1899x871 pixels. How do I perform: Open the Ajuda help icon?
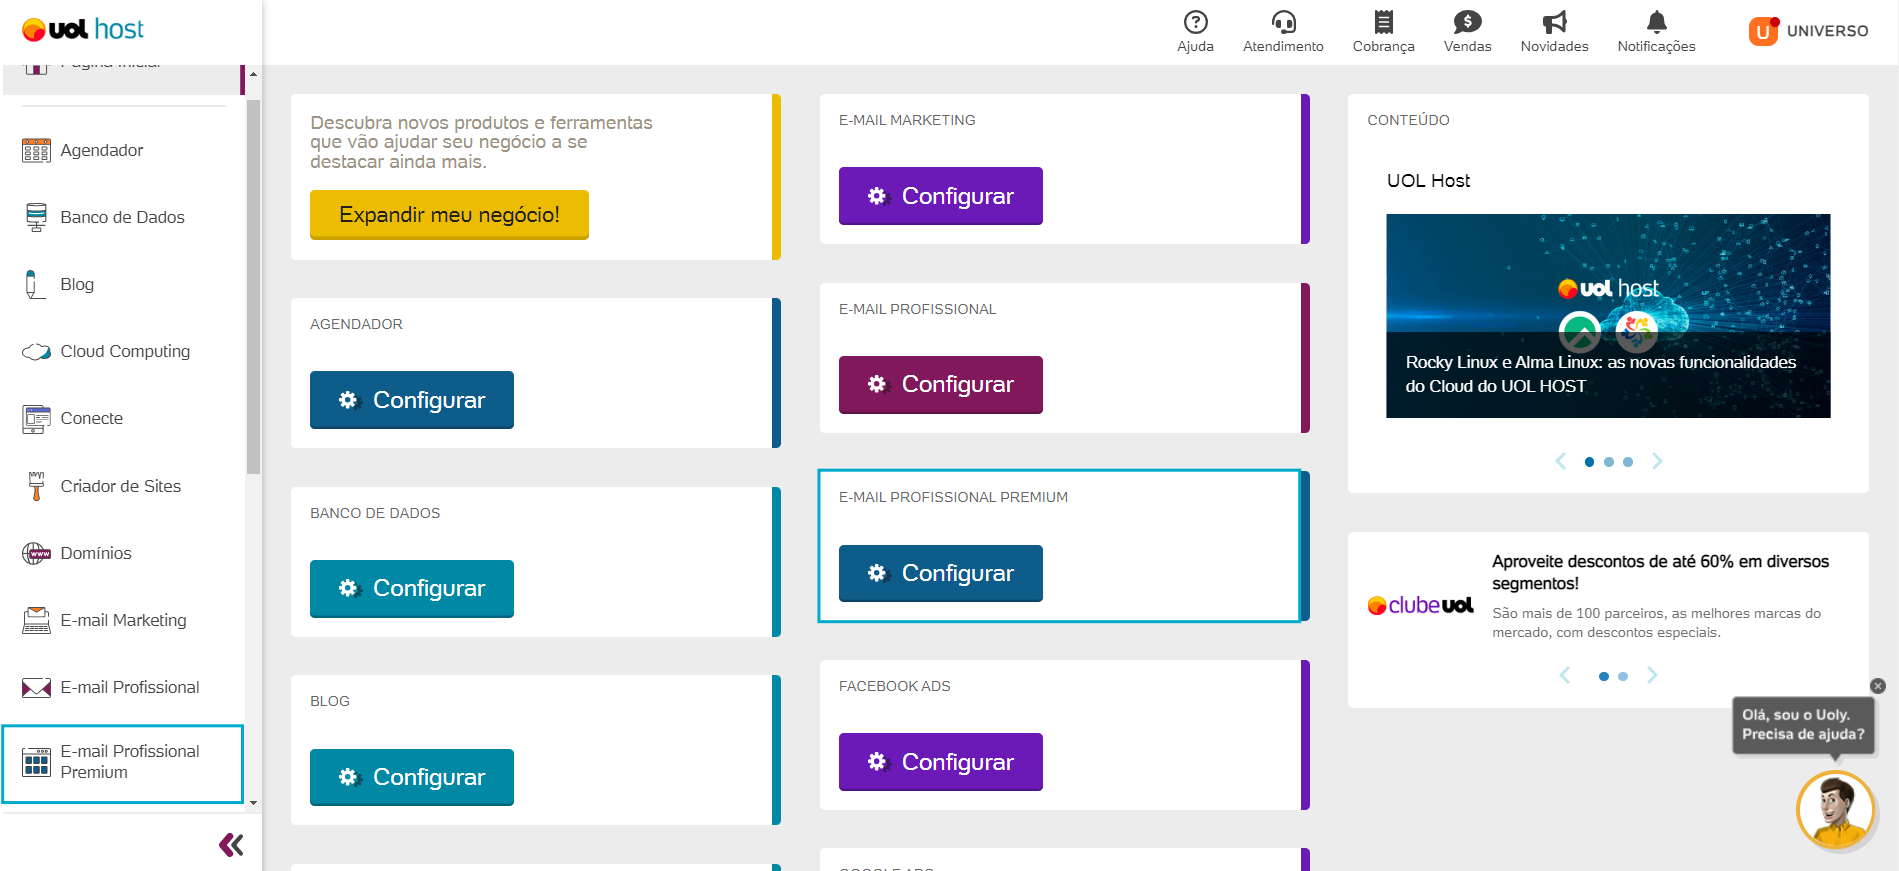(1195, 22)
